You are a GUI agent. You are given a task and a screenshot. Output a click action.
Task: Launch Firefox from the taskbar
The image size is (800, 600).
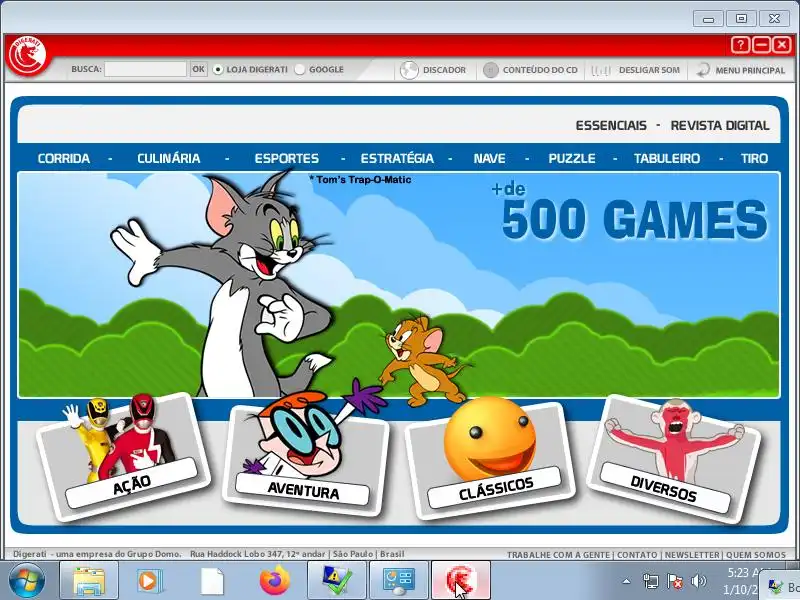pyautogui.click(x=274, y=581)
